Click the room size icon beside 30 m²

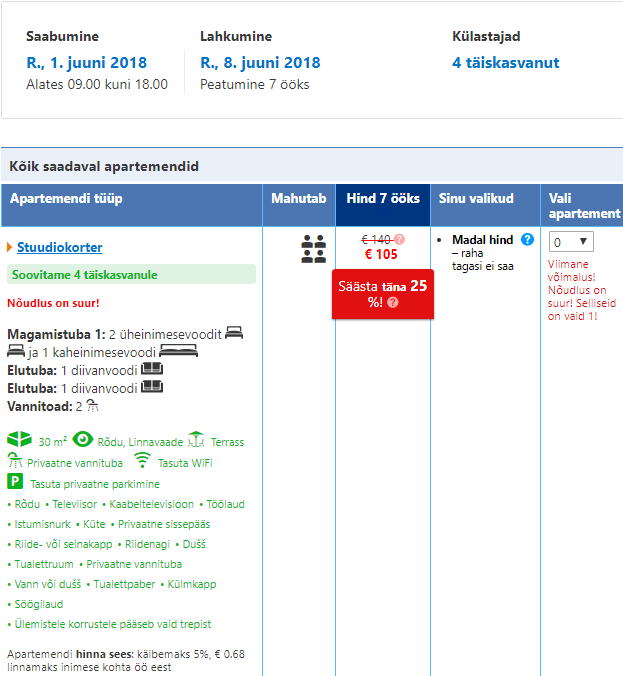19,439
